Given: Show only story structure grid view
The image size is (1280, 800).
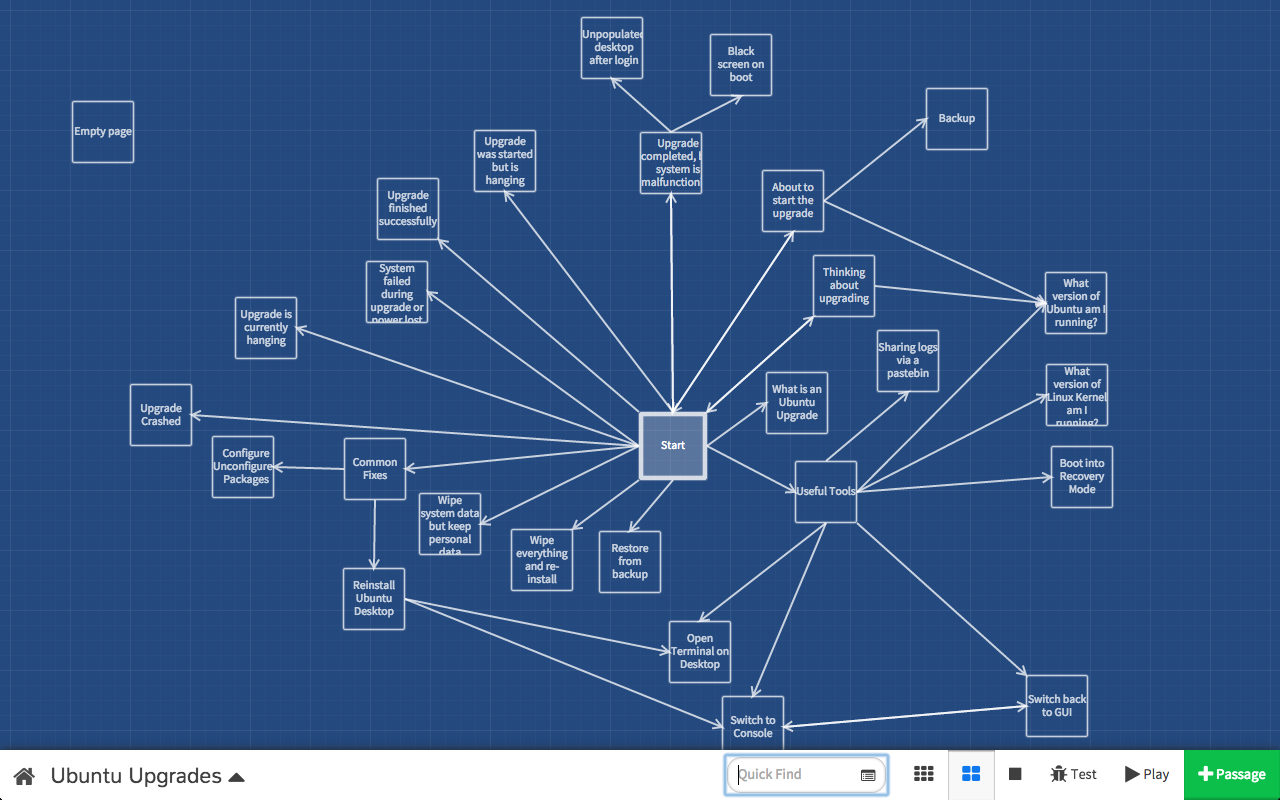Looking at the screenshot, I should (924, 774).
